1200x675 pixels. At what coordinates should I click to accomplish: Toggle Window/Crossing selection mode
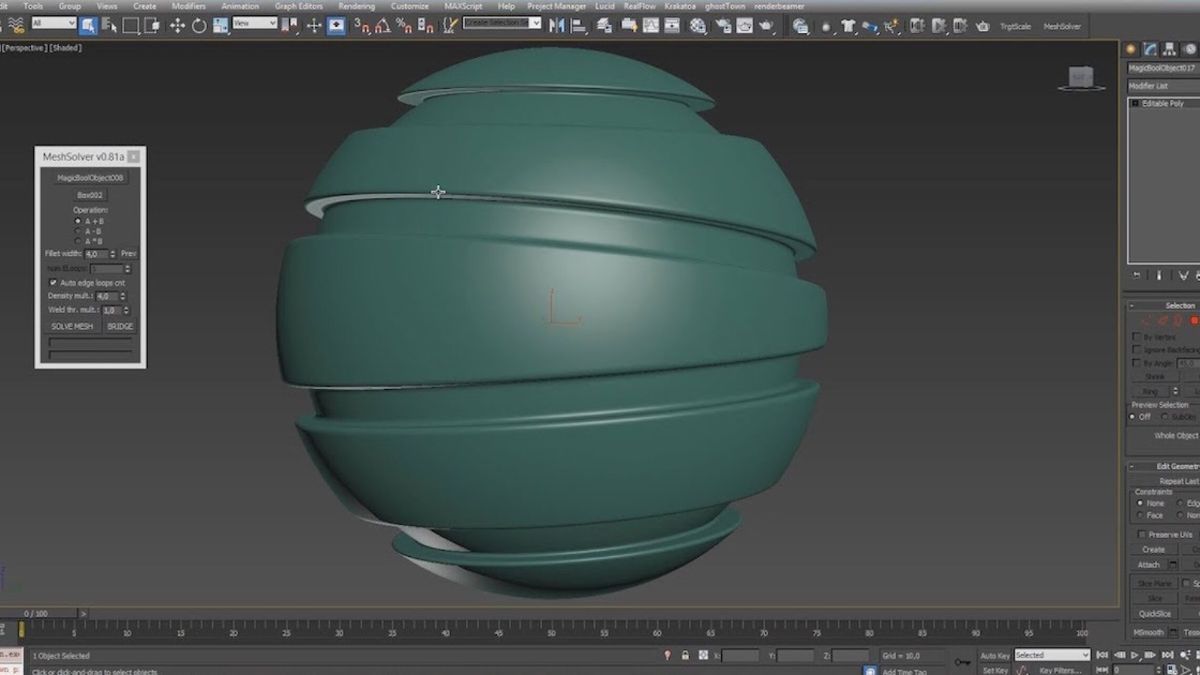coord(152,24)
